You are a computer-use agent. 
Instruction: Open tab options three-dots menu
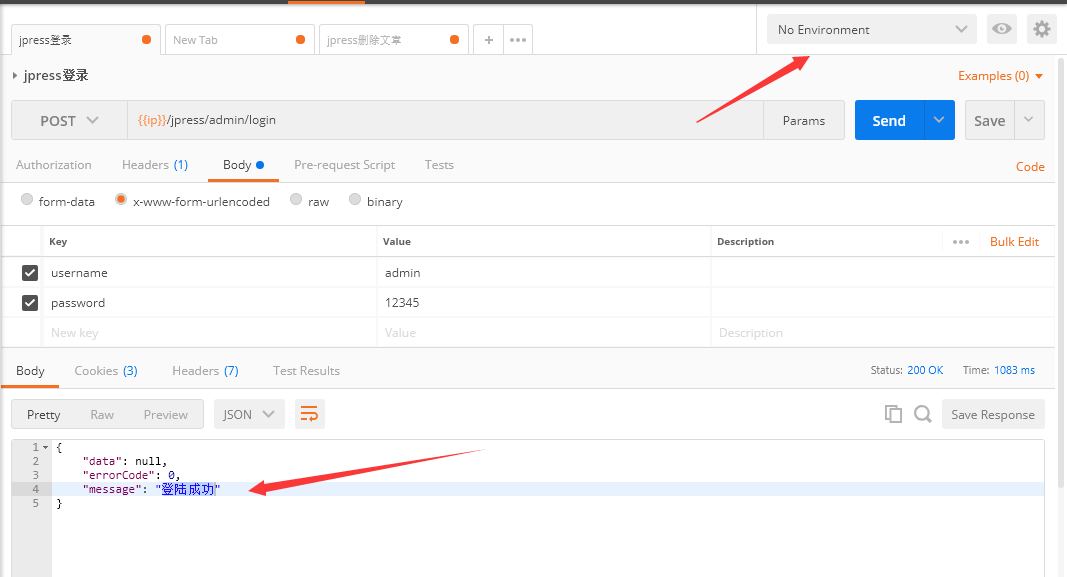point(518,39)
